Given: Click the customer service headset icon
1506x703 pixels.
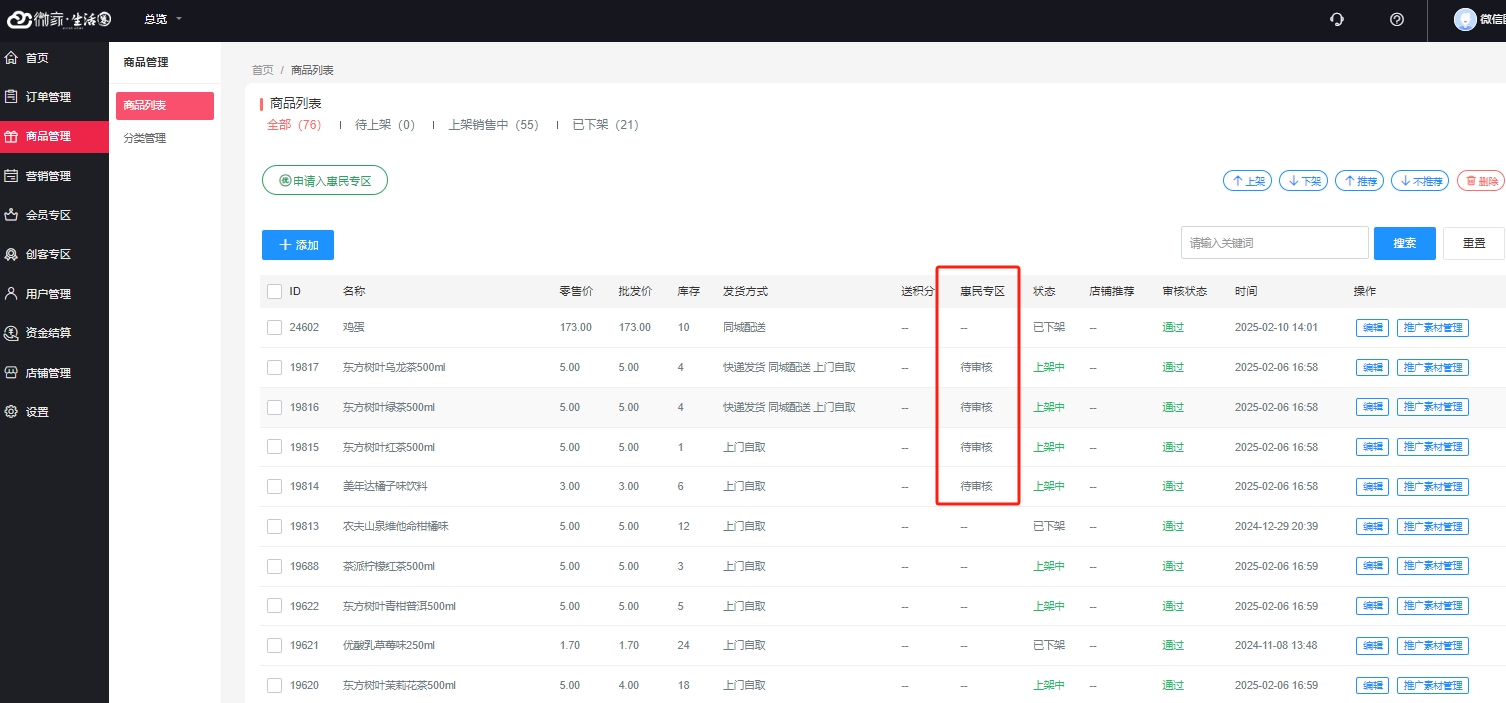Looking at the screenshot, I should pyautogui.click(x=1337, y=19).
